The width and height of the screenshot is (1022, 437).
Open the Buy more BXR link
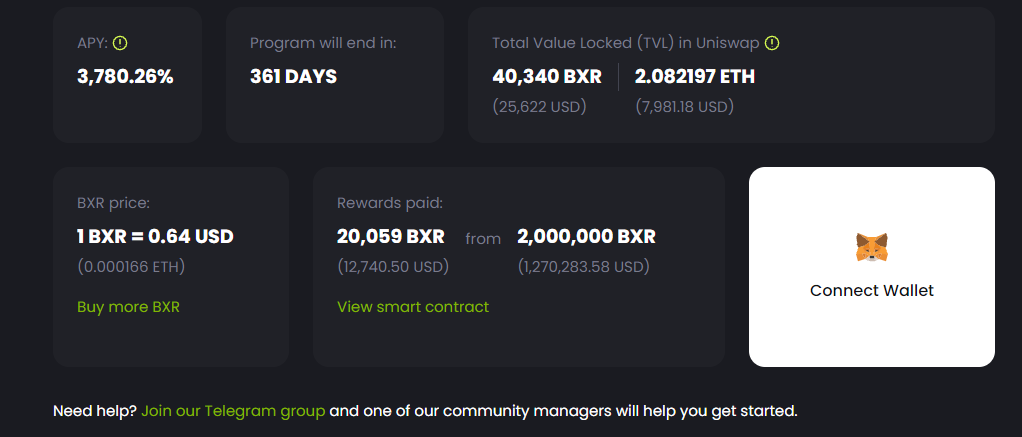click(x=128, y=307)
